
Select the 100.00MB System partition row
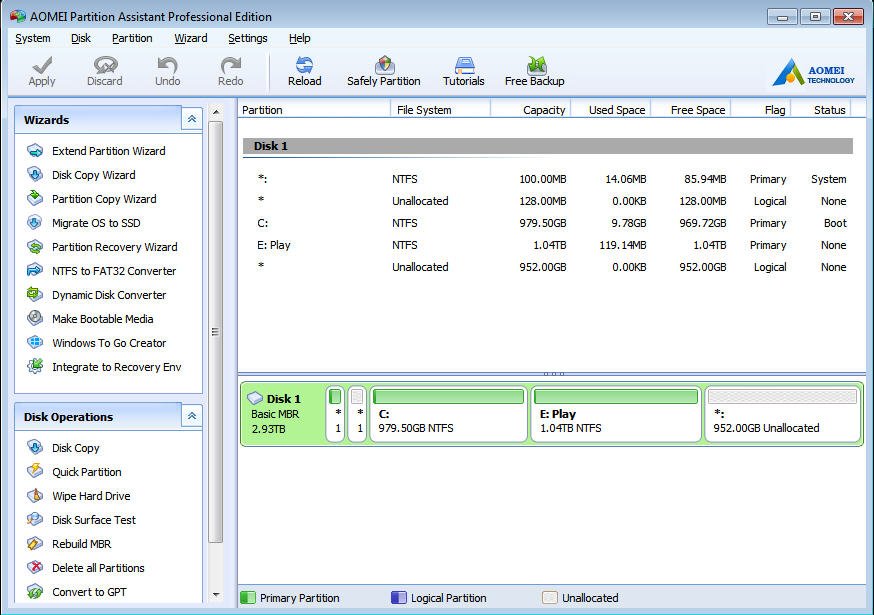[x=547, y=179]
